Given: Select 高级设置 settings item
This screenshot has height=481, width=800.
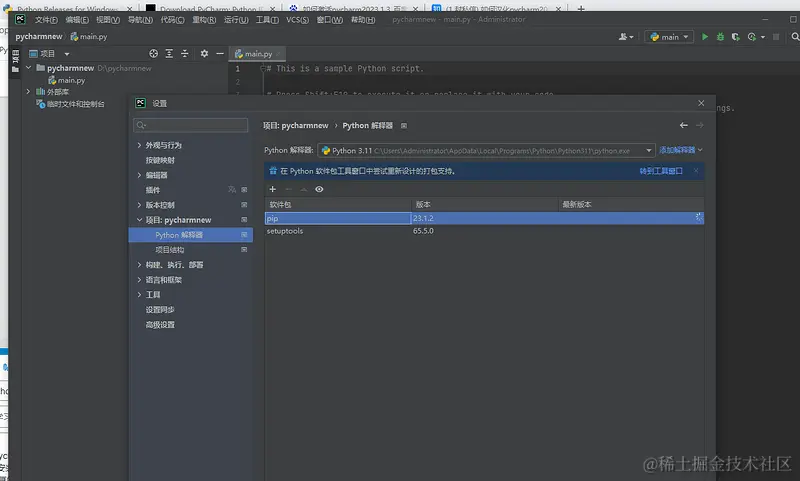Looking at the screenshot, I should pyautogui.click(x=160, y=324).
